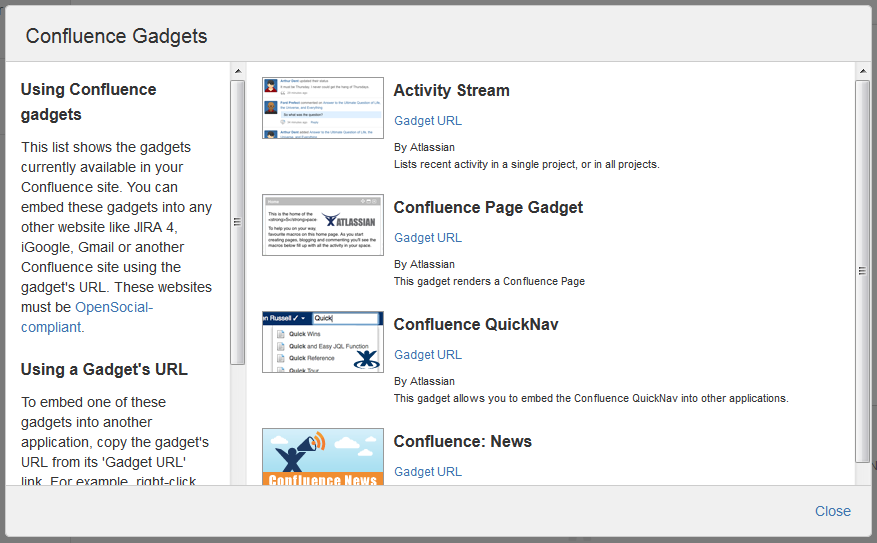Click 'This gadget renders a Confluence Page' text
This screenshot has height=543, width=877.
point(489,281)
